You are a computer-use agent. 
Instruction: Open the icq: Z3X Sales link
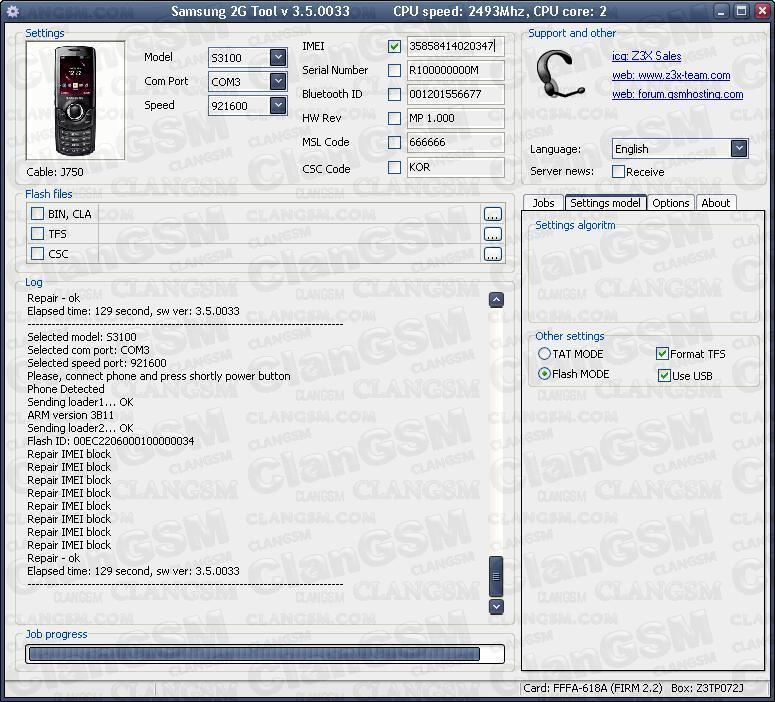pos(646,56)
